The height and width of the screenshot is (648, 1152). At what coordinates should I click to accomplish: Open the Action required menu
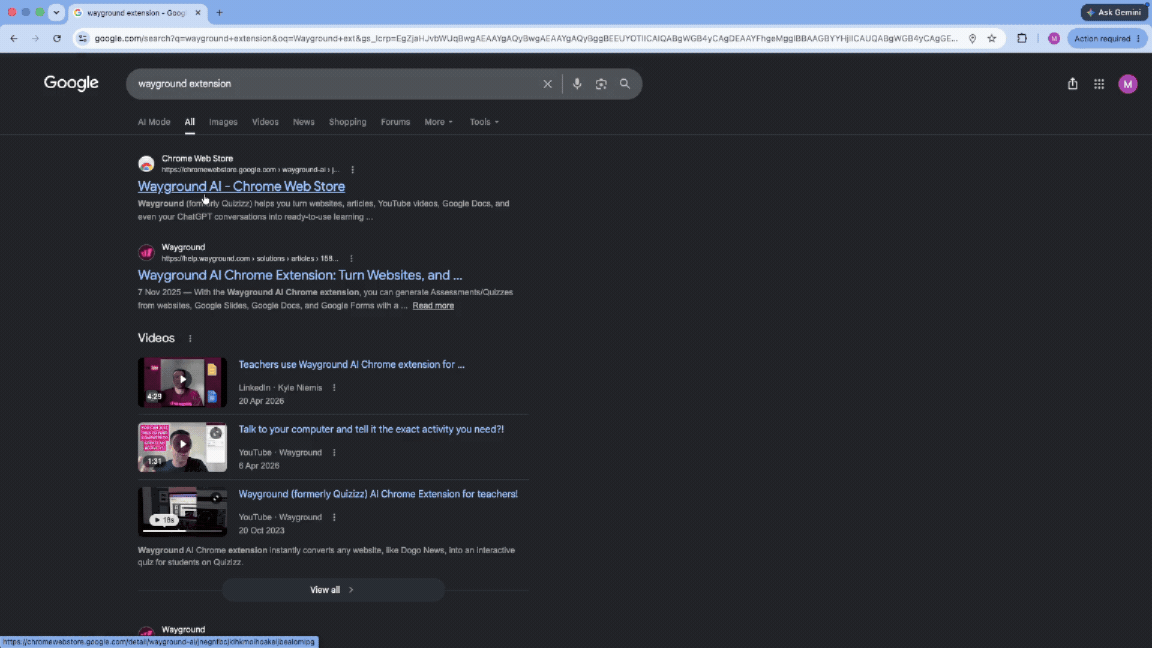(1107, 38)
